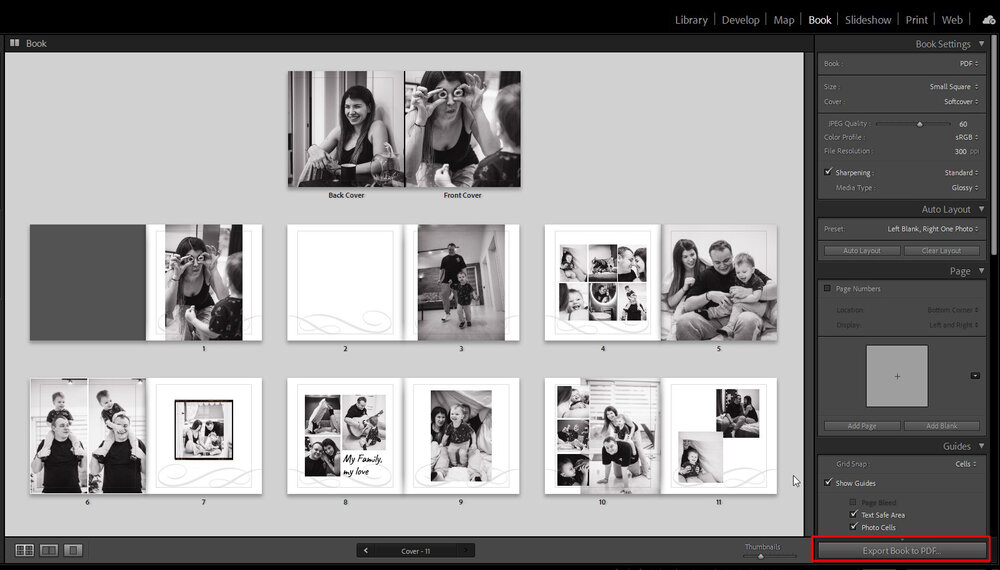Open the Library module
The image size is (1000, 570).
(x=691, y=20)
